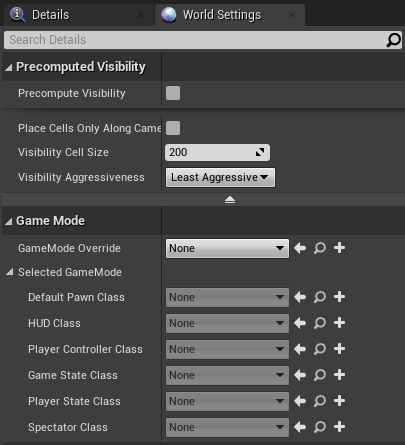Click the search magnifier in Search Details
The image size is (405, 445).
[x=393, y=40]
